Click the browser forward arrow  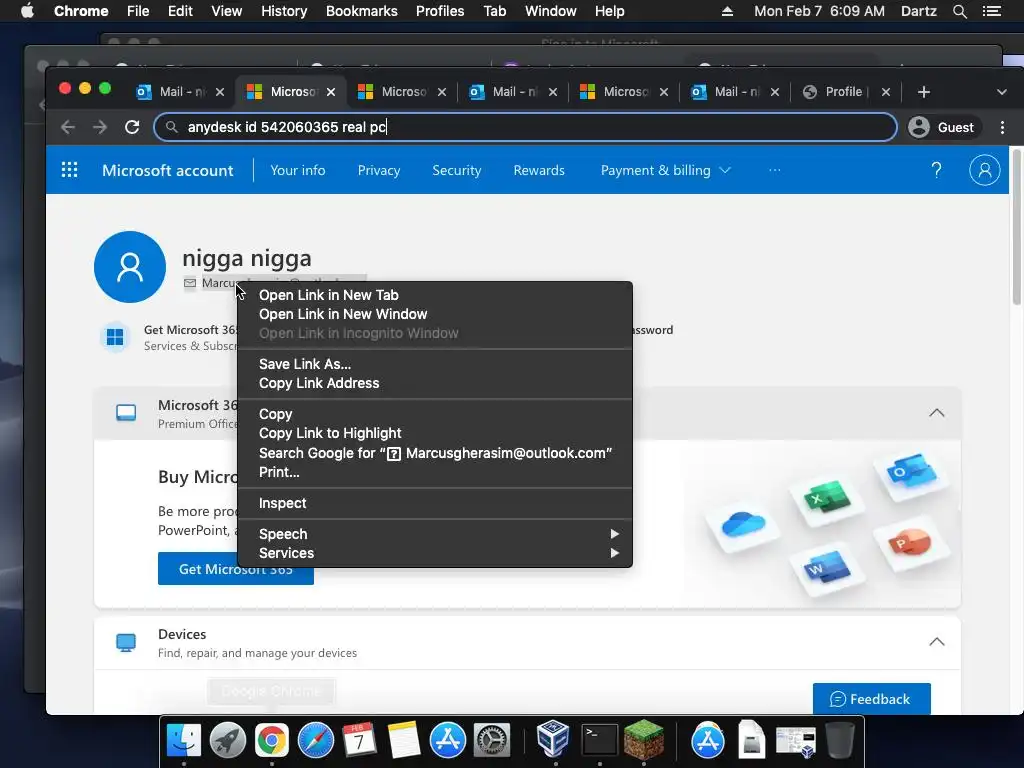100,127
